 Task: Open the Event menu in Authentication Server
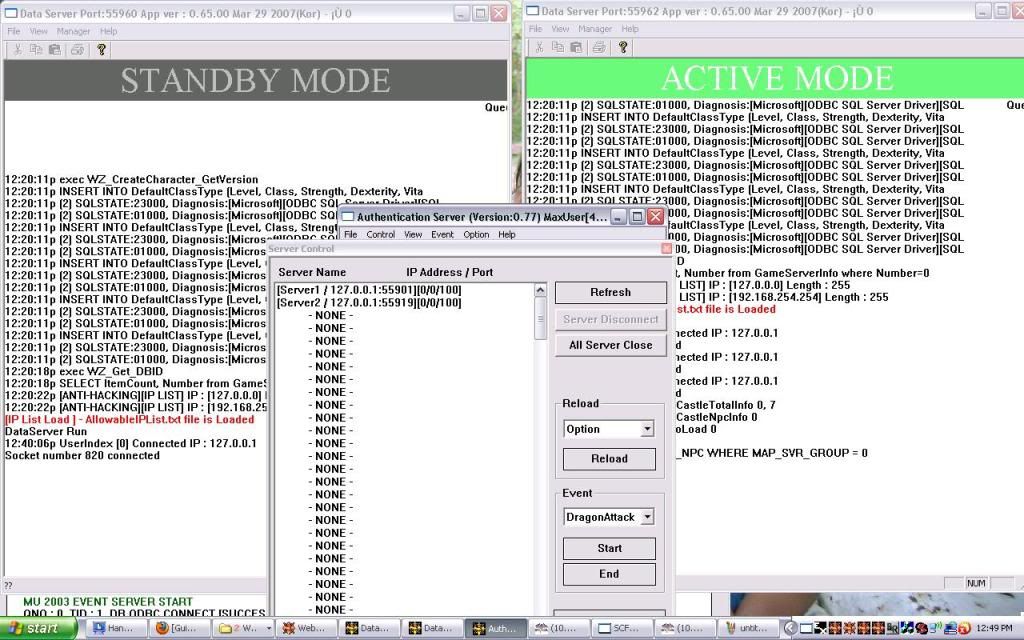click(x=442, y=234)
